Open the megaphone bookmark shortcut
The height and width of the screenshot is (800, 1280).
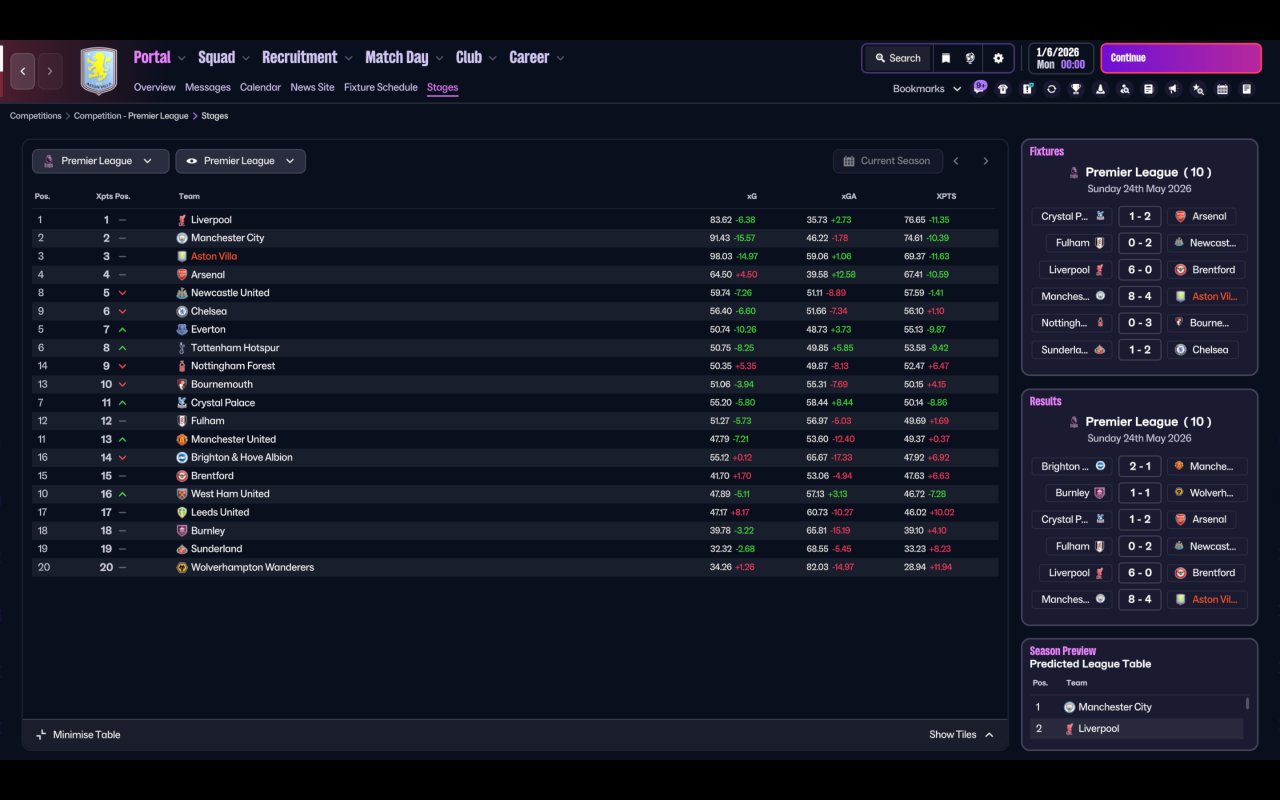(x=1173, y=89)
